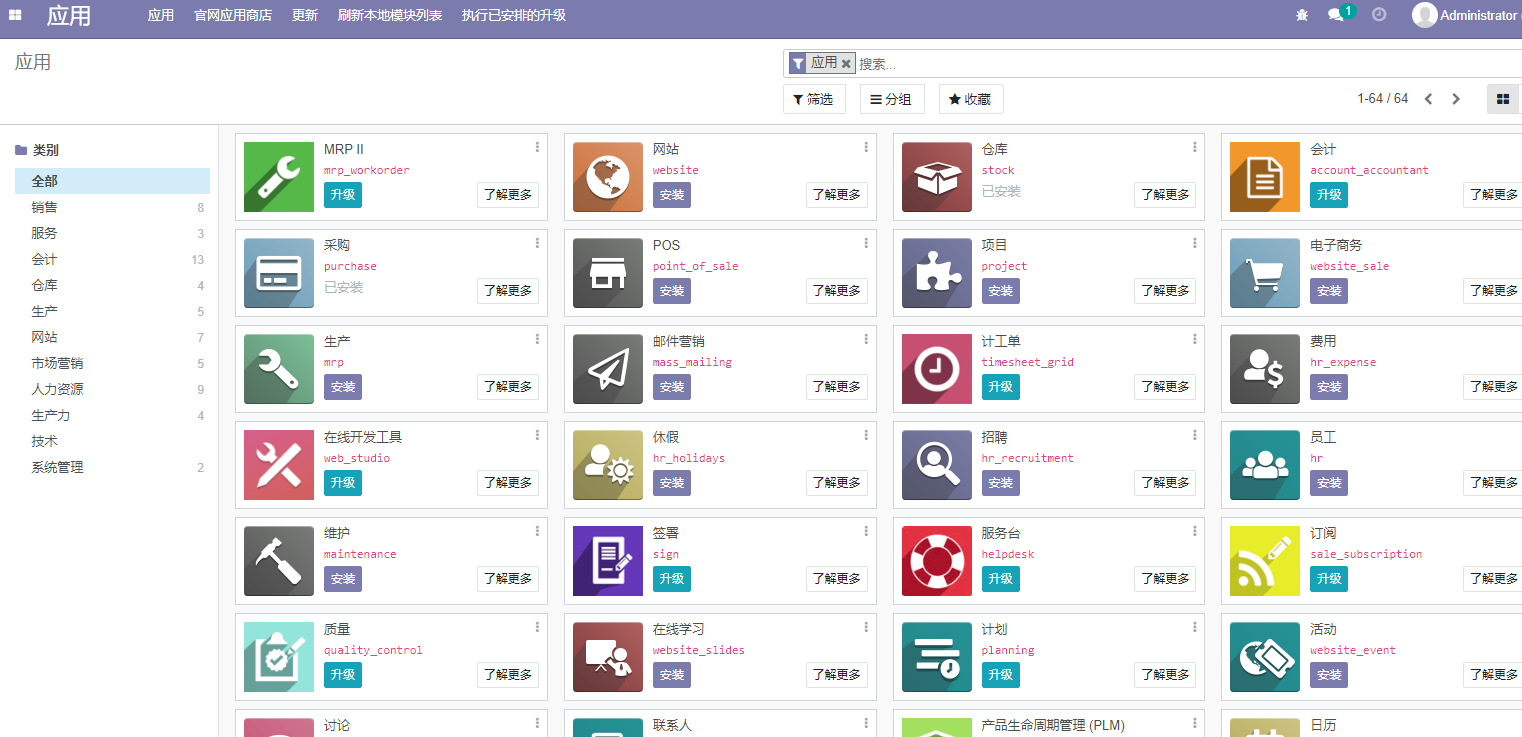Image resolution: width=1522 pixels, height=737 pixels.
Task: Click the 招聘 magnifier app icon
Action: coord(937,465)
